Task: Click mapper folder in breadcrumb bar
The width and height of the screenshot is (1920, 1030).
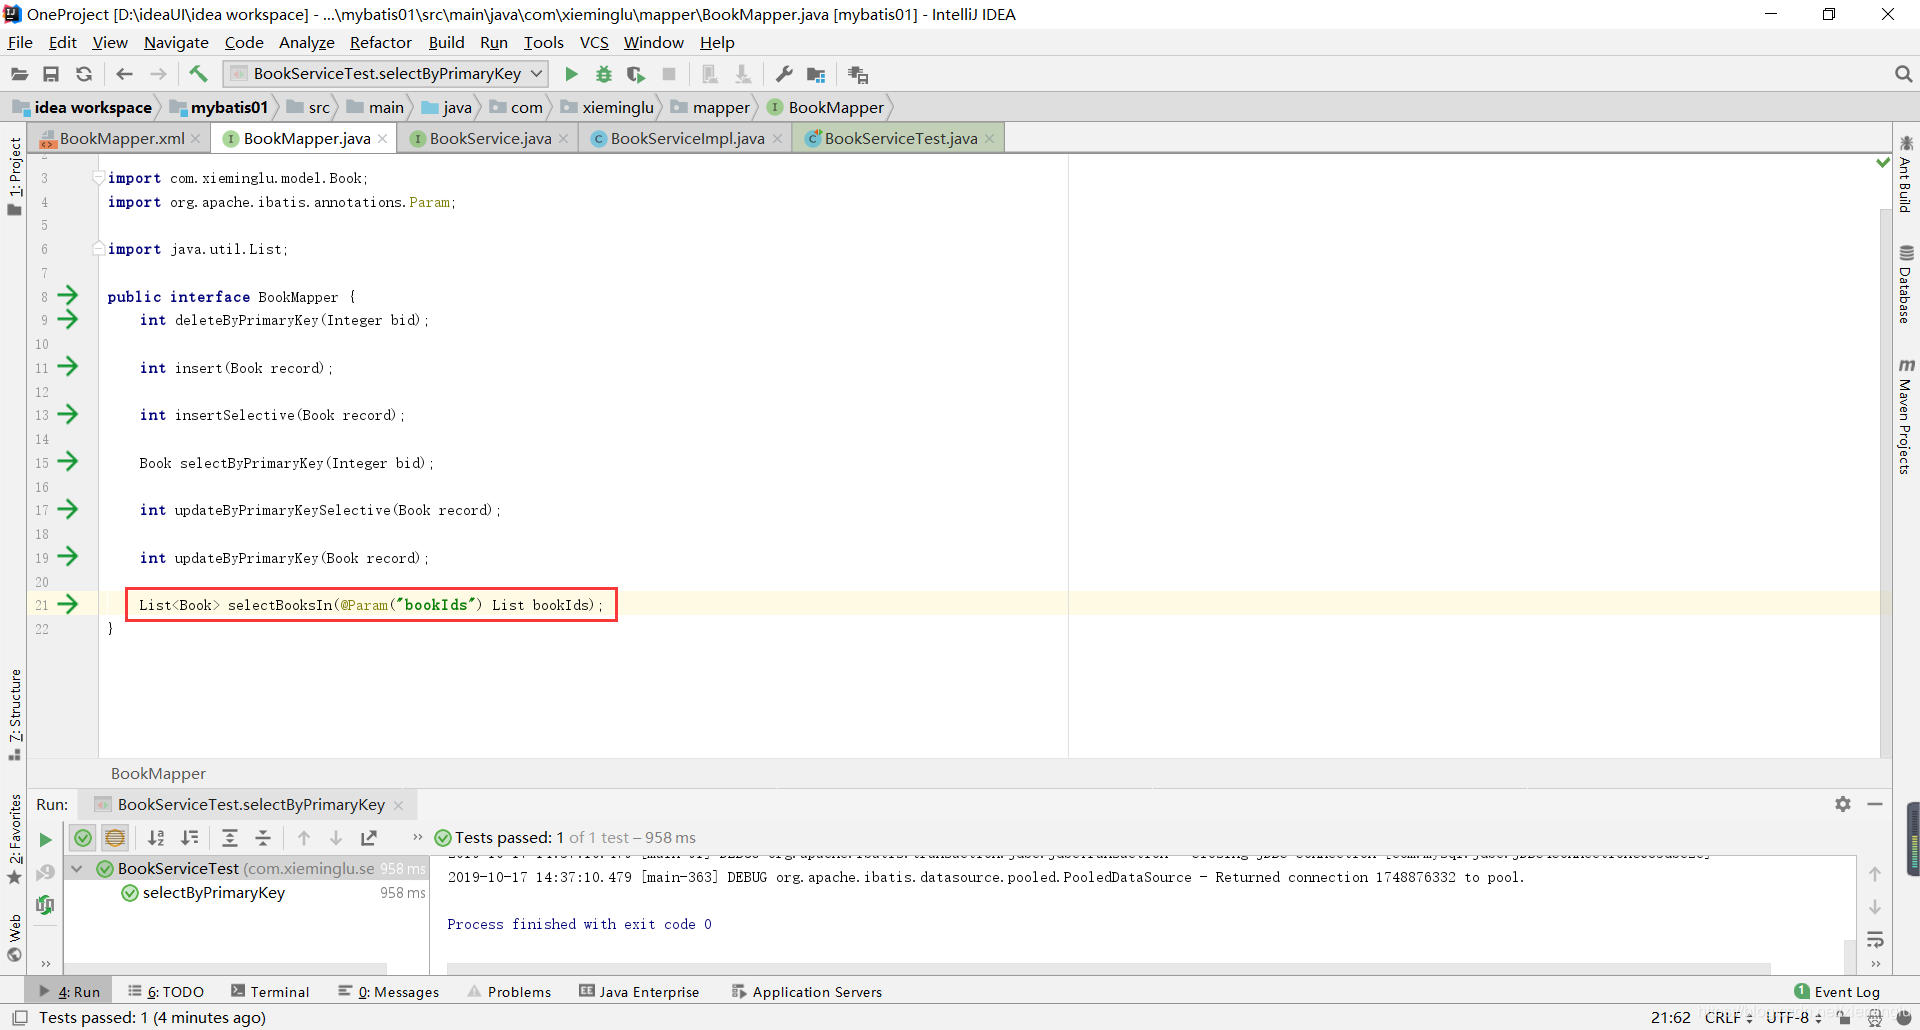Action: [x=710, y=107]
